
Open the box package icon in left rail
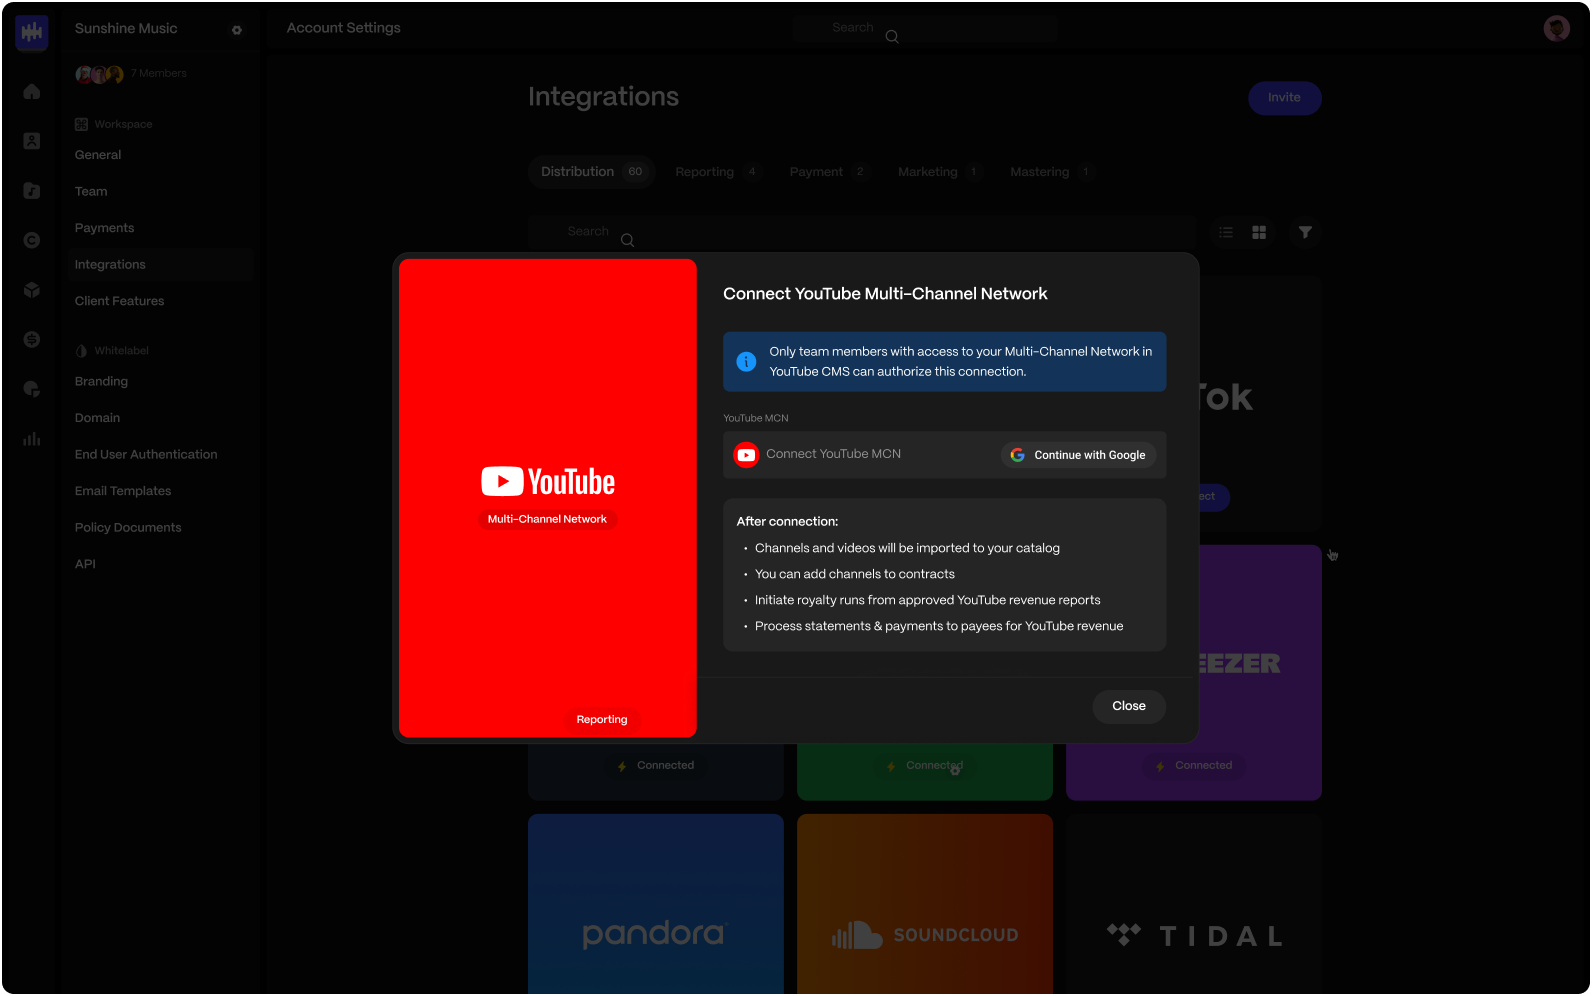[32, 290]
